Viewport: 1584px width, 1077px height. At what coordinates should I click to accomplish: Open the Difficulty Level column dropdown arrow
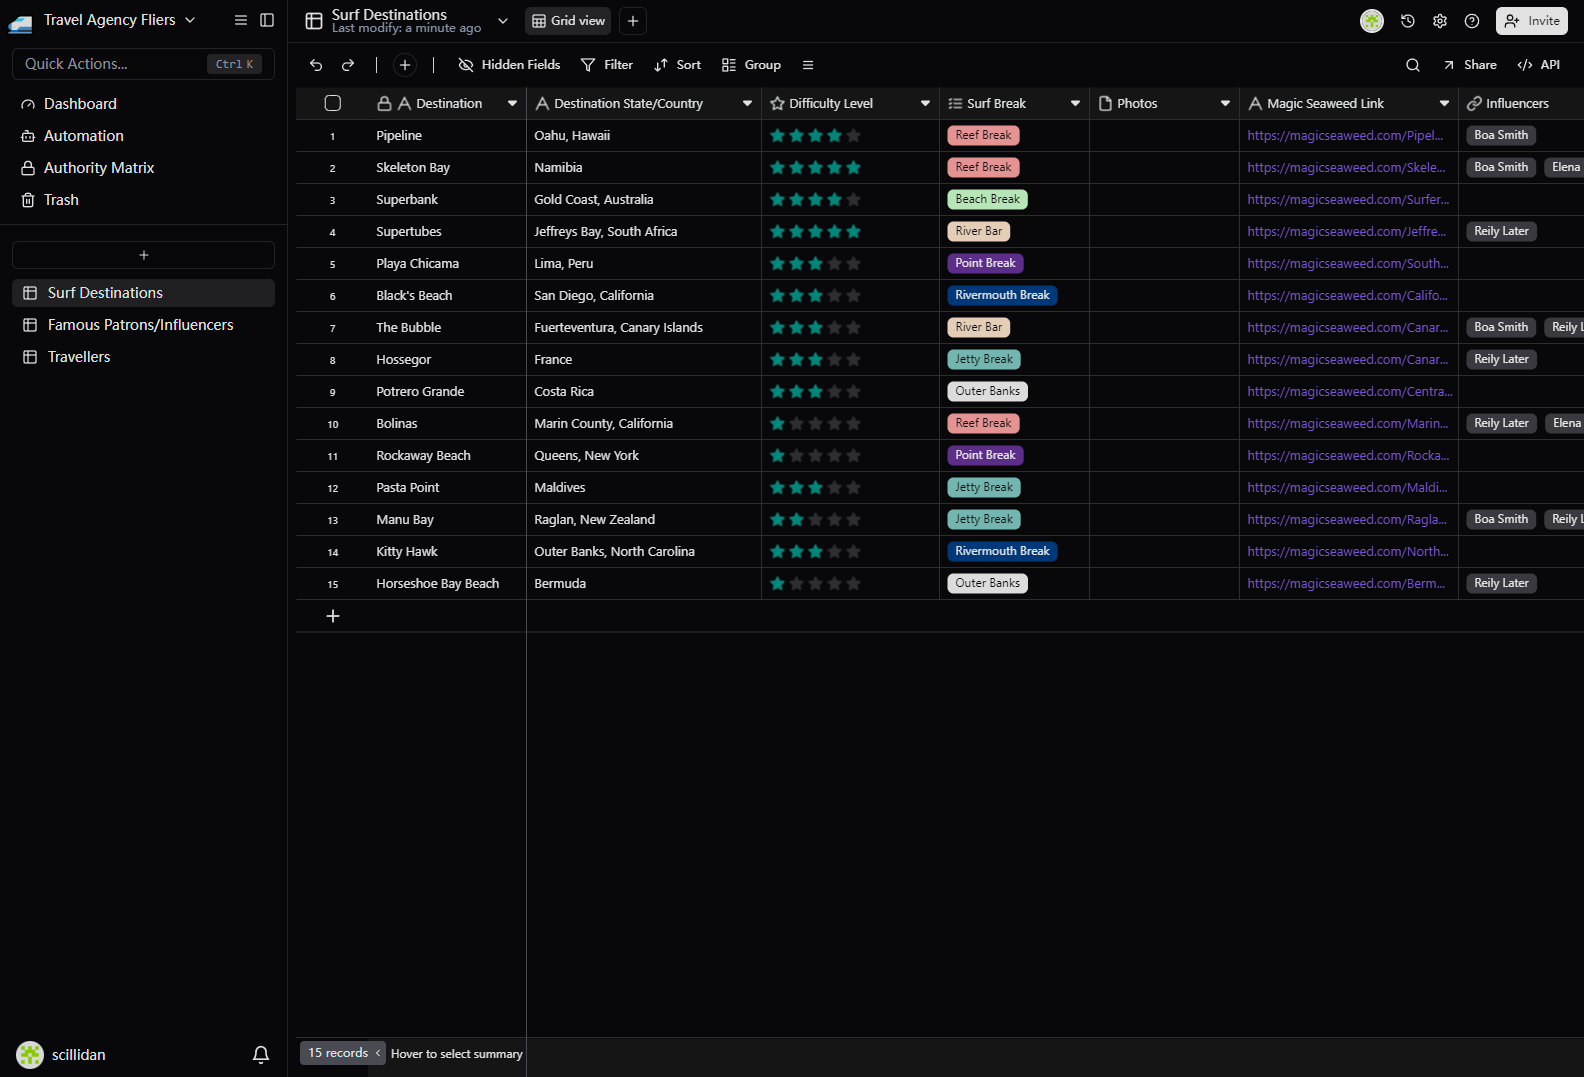point(925,104)
